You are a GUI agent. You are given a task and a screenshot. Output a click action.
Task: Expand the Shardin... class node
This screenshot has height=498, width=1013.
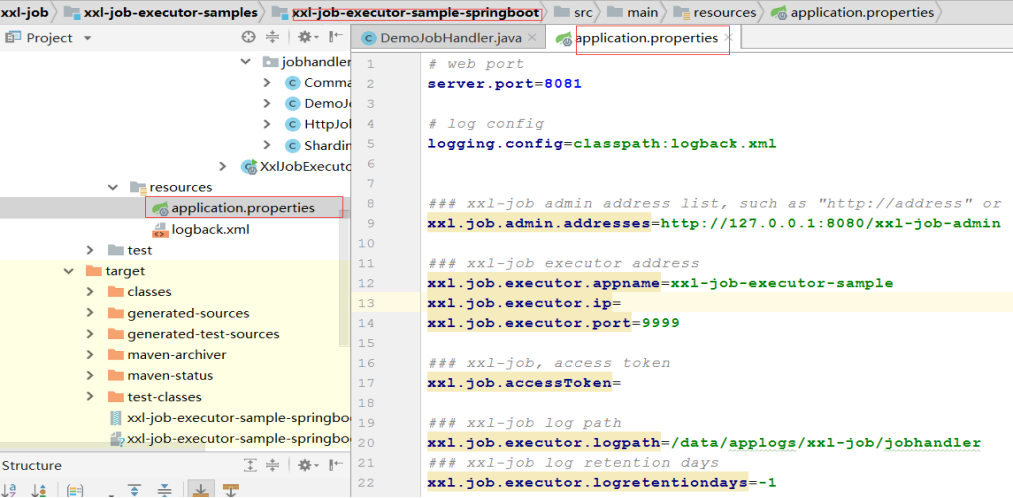(267, 145)
